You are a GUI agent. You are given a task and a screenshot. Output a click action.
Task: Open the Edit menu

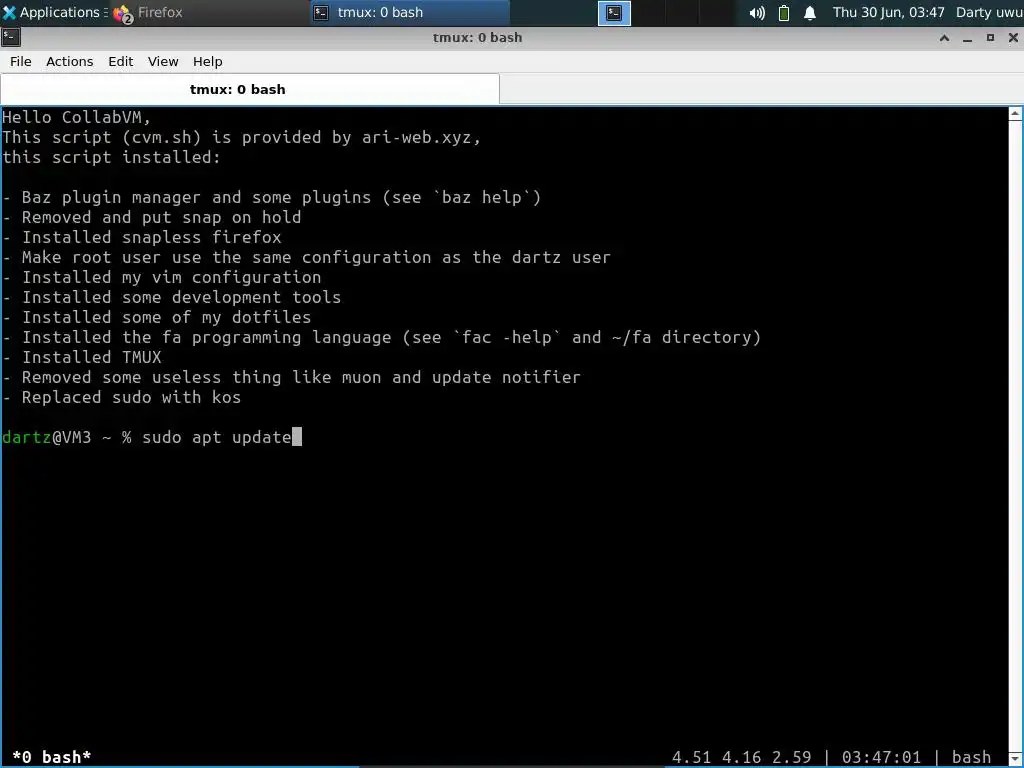[120, 61]
